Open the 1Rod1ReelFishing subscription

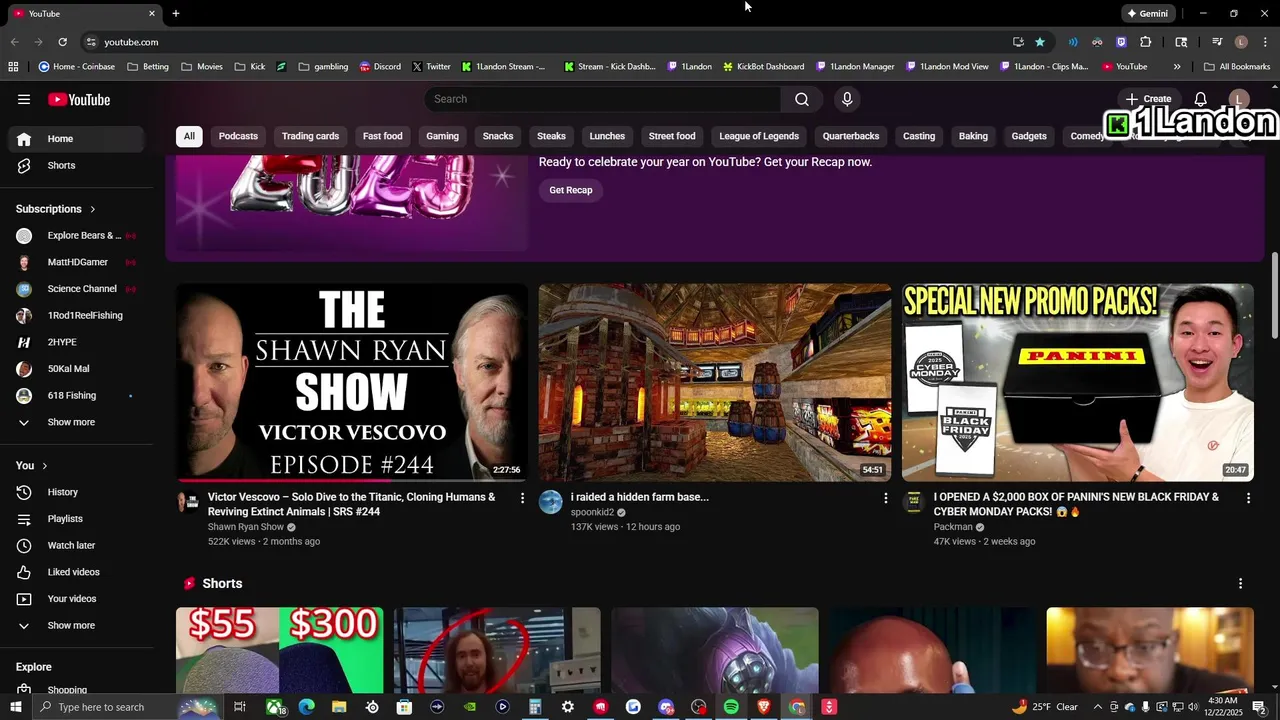coord(78,315)
